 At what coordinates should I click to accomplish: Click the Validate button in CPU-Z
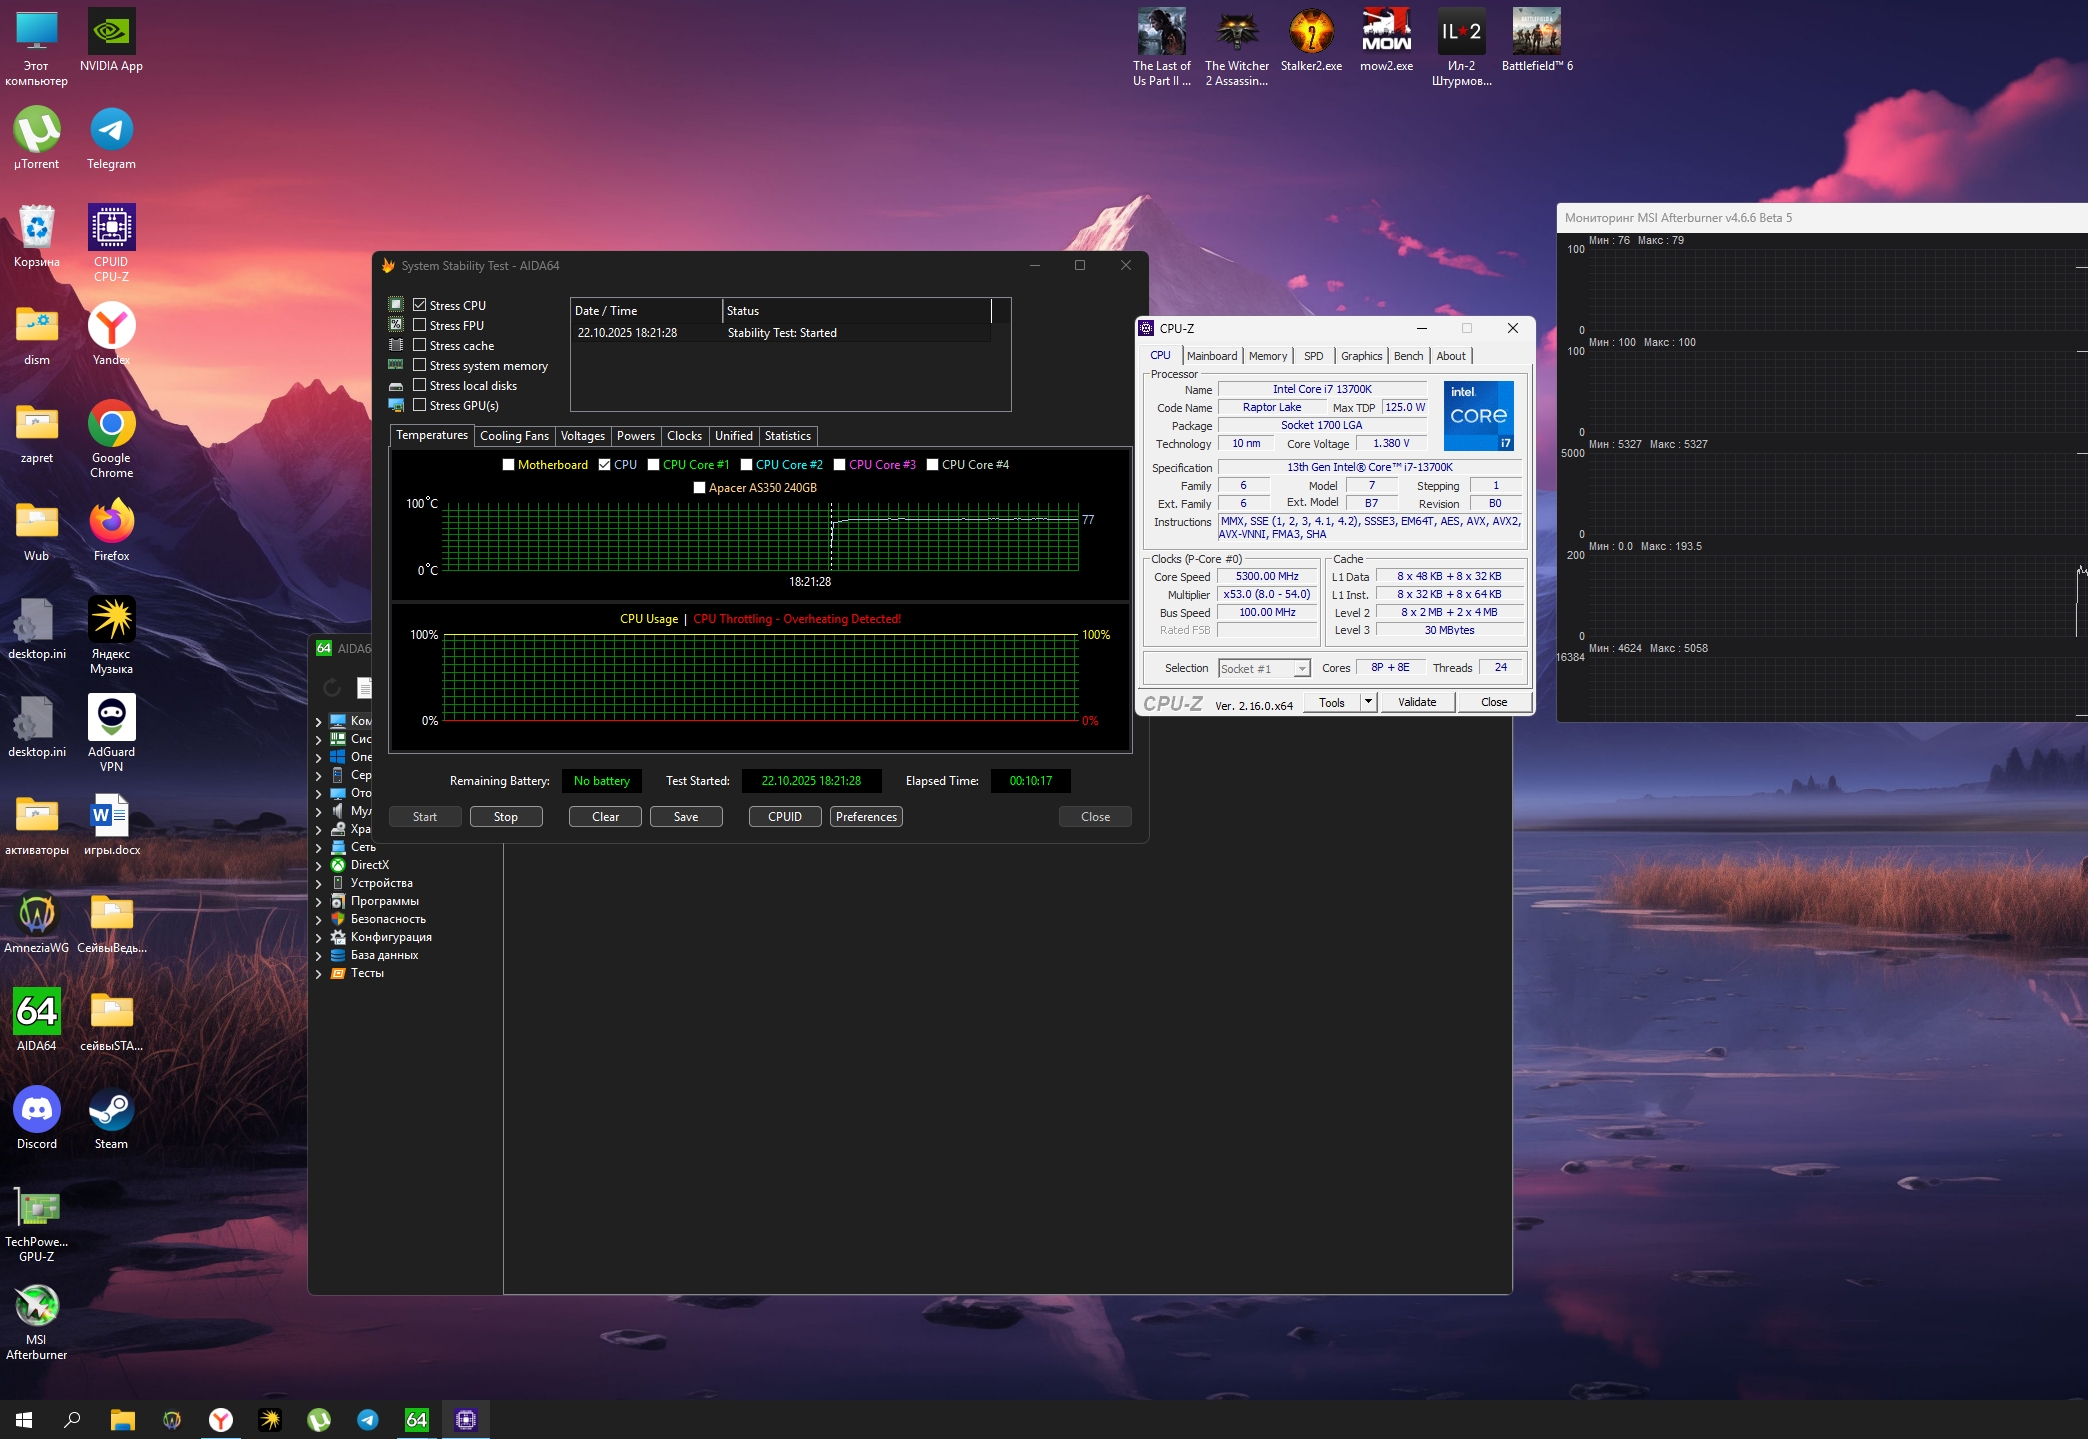pyautogui.click(x=1416, y=702)
